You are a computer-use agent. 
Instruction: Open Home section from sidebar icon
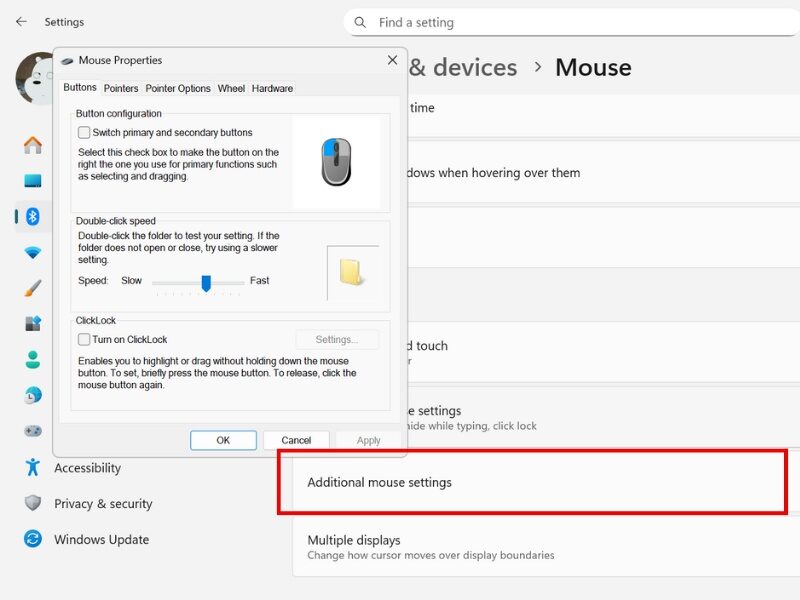(x=33, y=145)
